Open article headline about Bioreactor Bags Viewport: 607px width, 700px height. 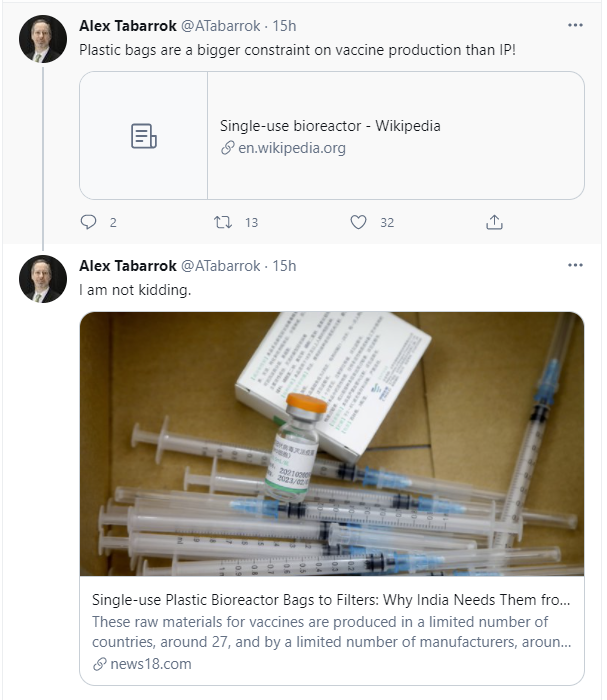[331, 600]
